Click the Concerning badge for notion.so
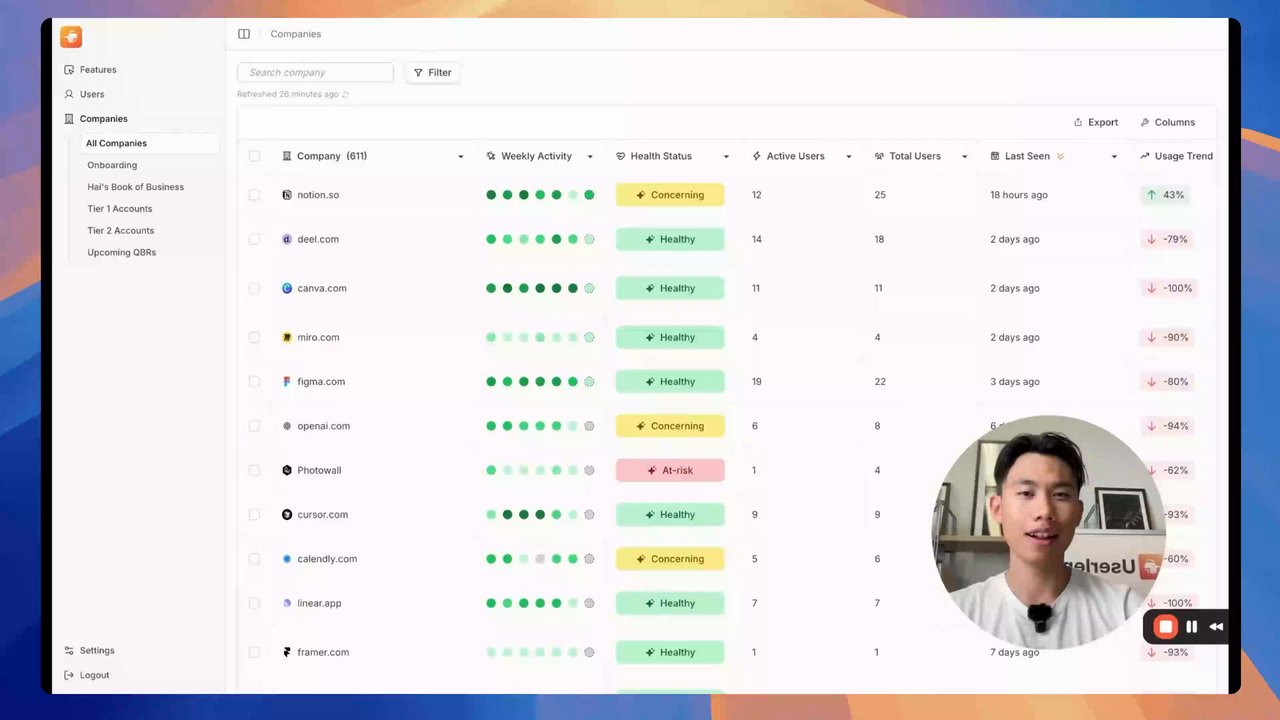 pyautogui.click(x=670, y=195)
